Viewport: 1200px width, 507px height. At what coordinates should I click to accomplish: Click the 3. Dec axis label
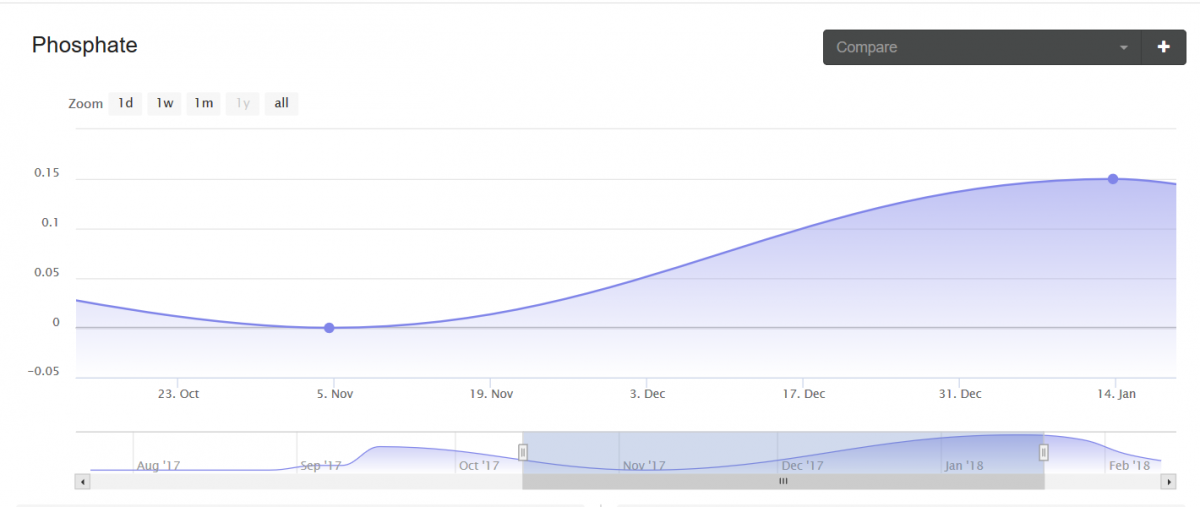(x=647, y=394)
